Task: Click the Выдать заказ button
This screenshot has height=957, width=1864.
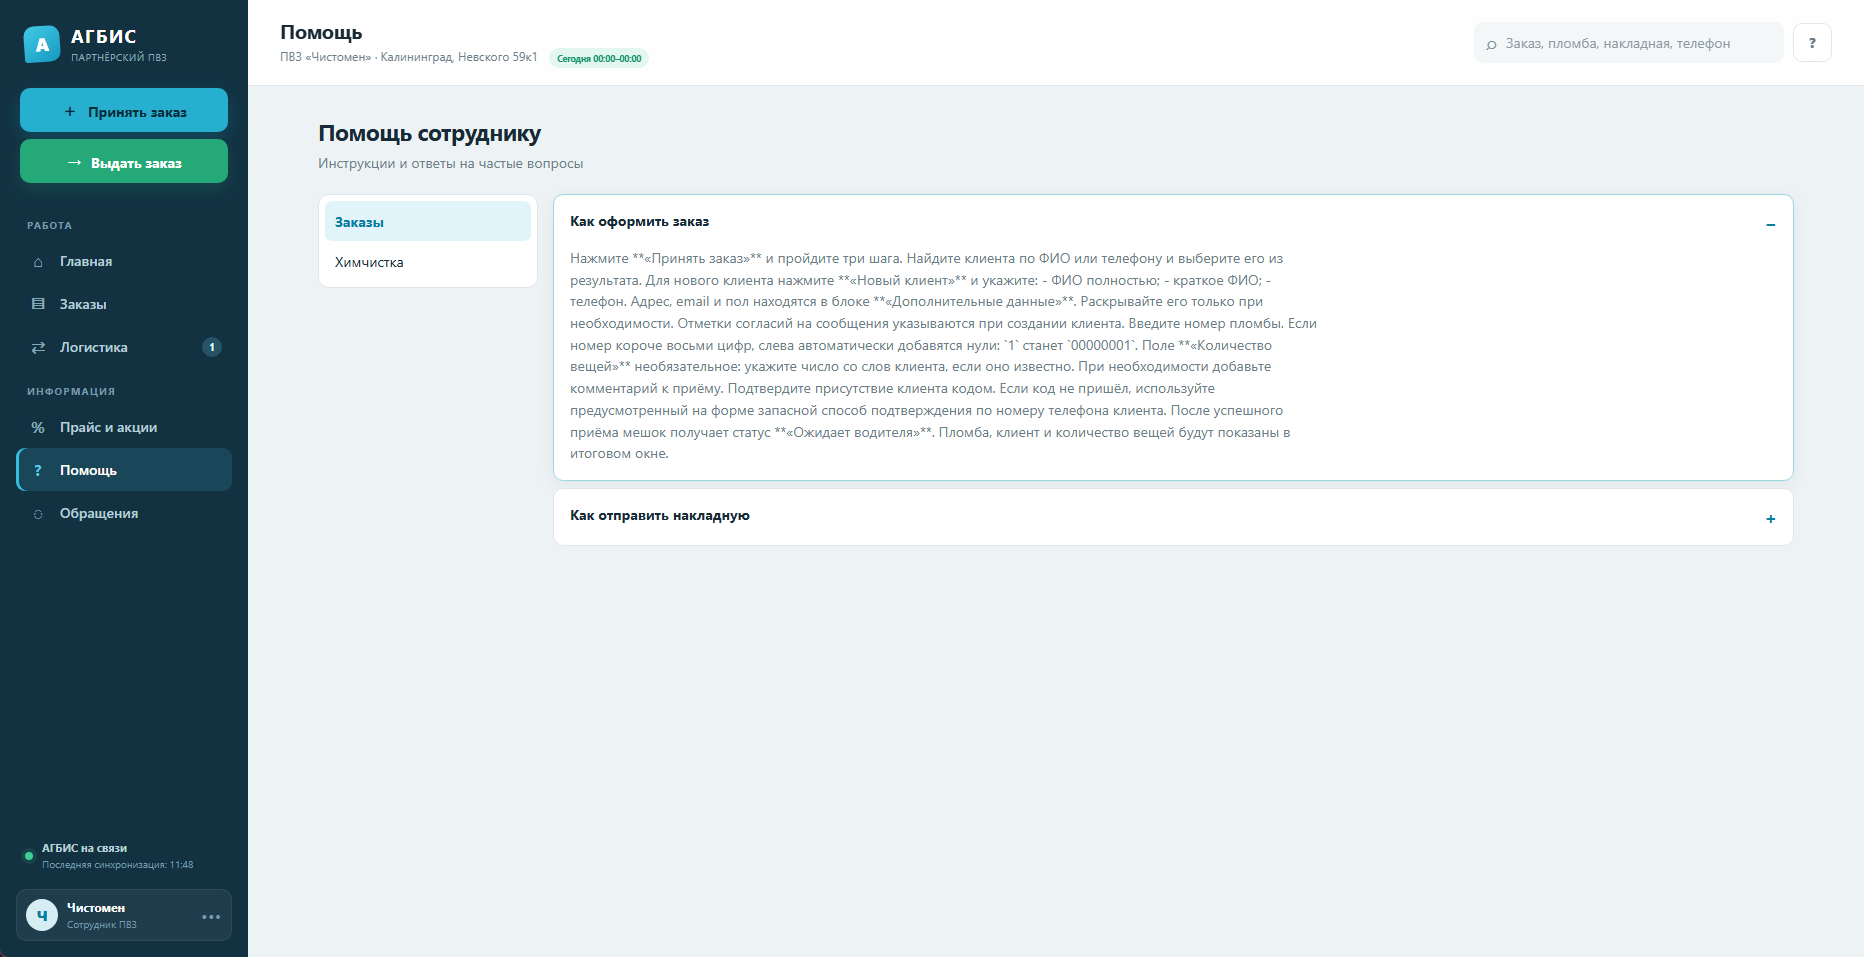Action: (124, 161)
